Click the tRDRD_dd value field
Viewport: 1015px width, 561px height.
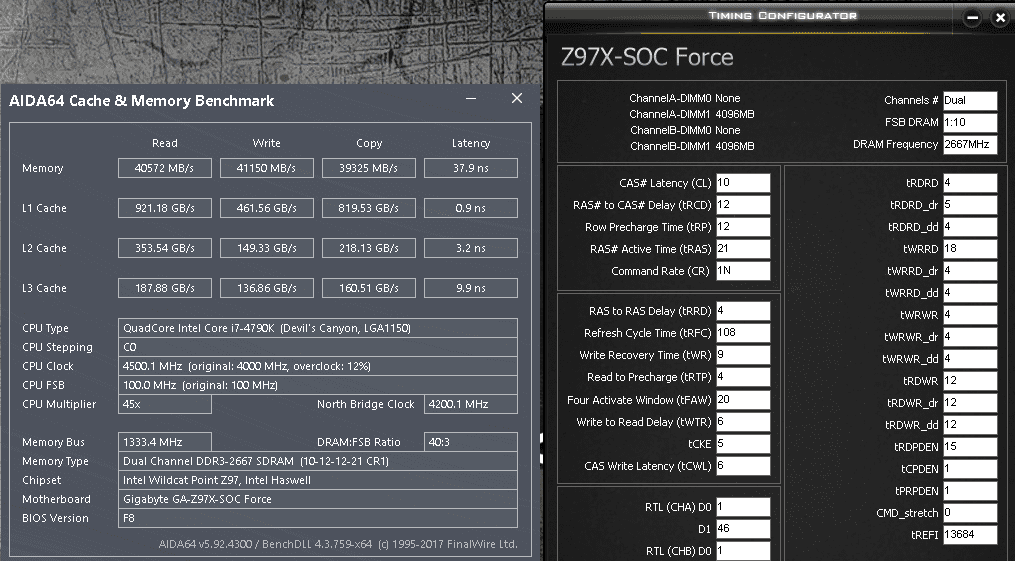970,226
